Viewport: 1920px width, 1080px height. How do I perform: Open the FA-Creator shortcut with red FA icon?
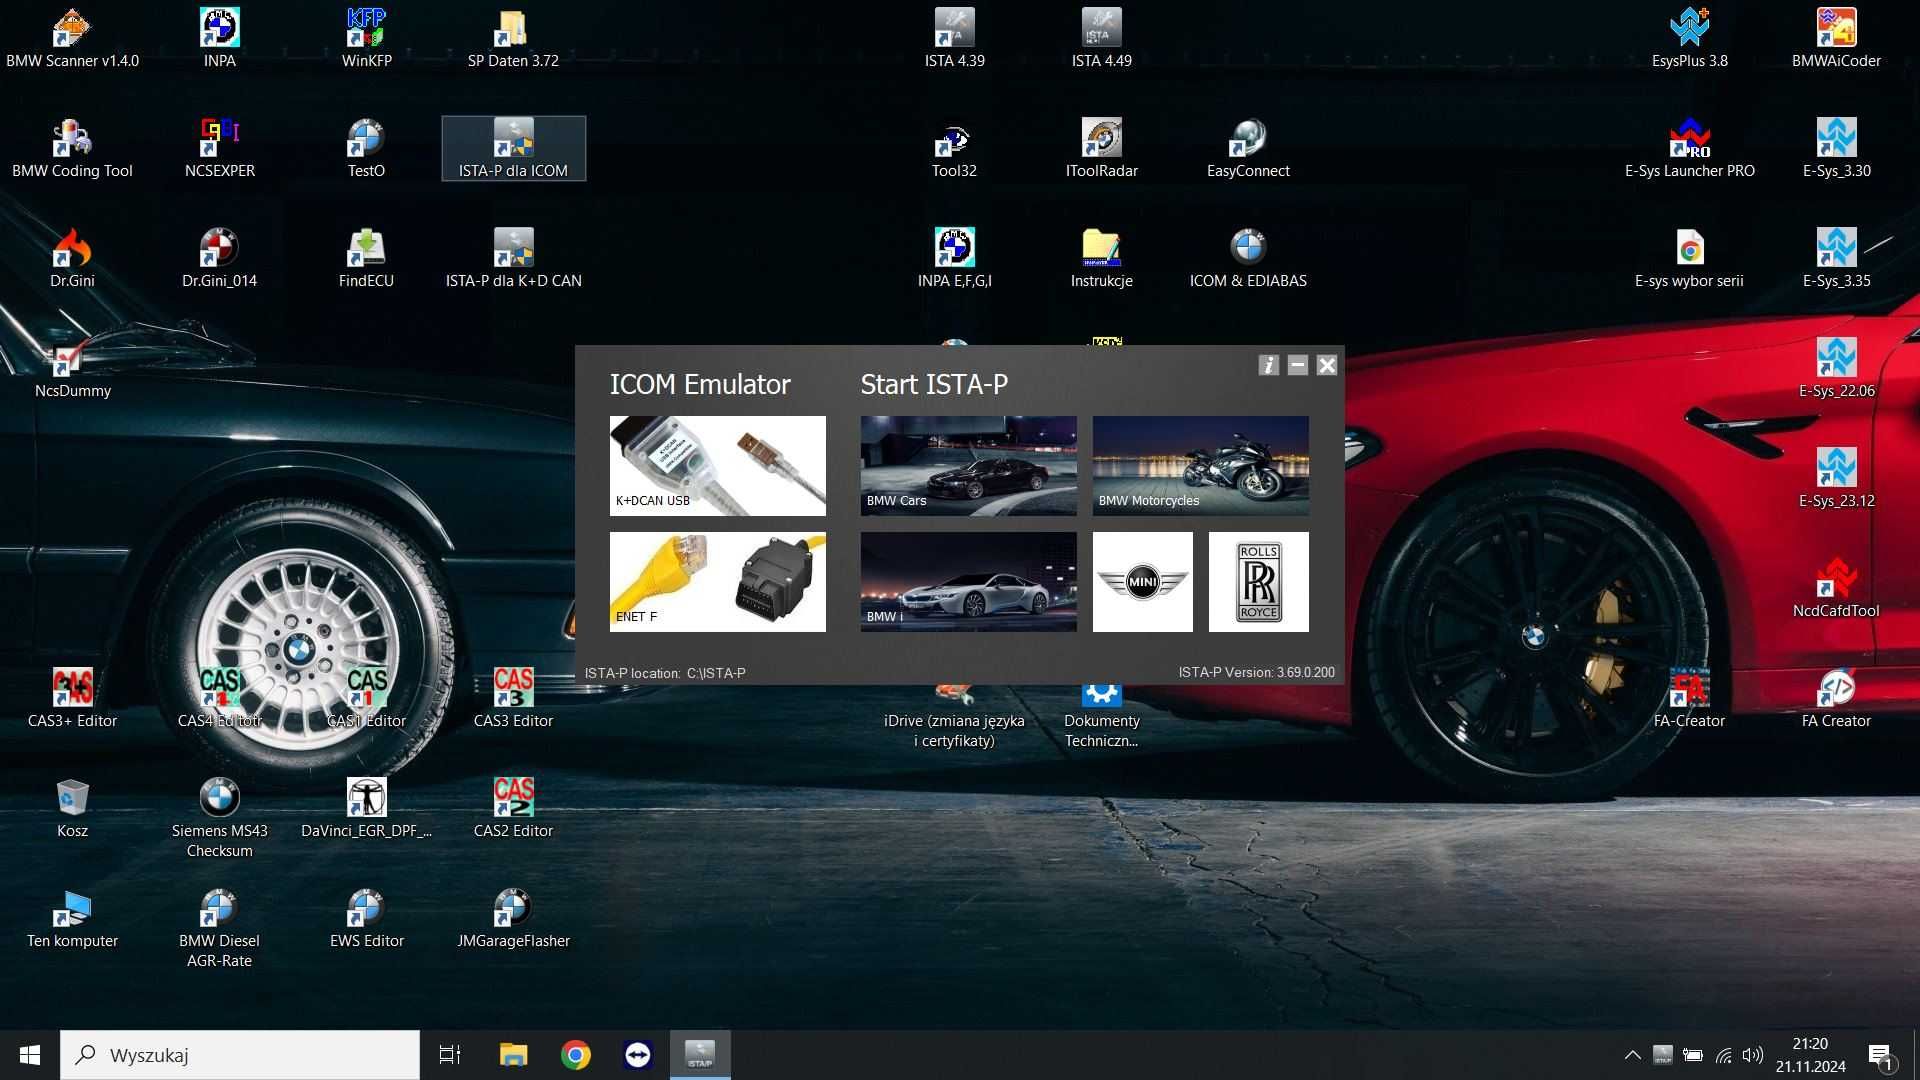(x=1689, y=700)
